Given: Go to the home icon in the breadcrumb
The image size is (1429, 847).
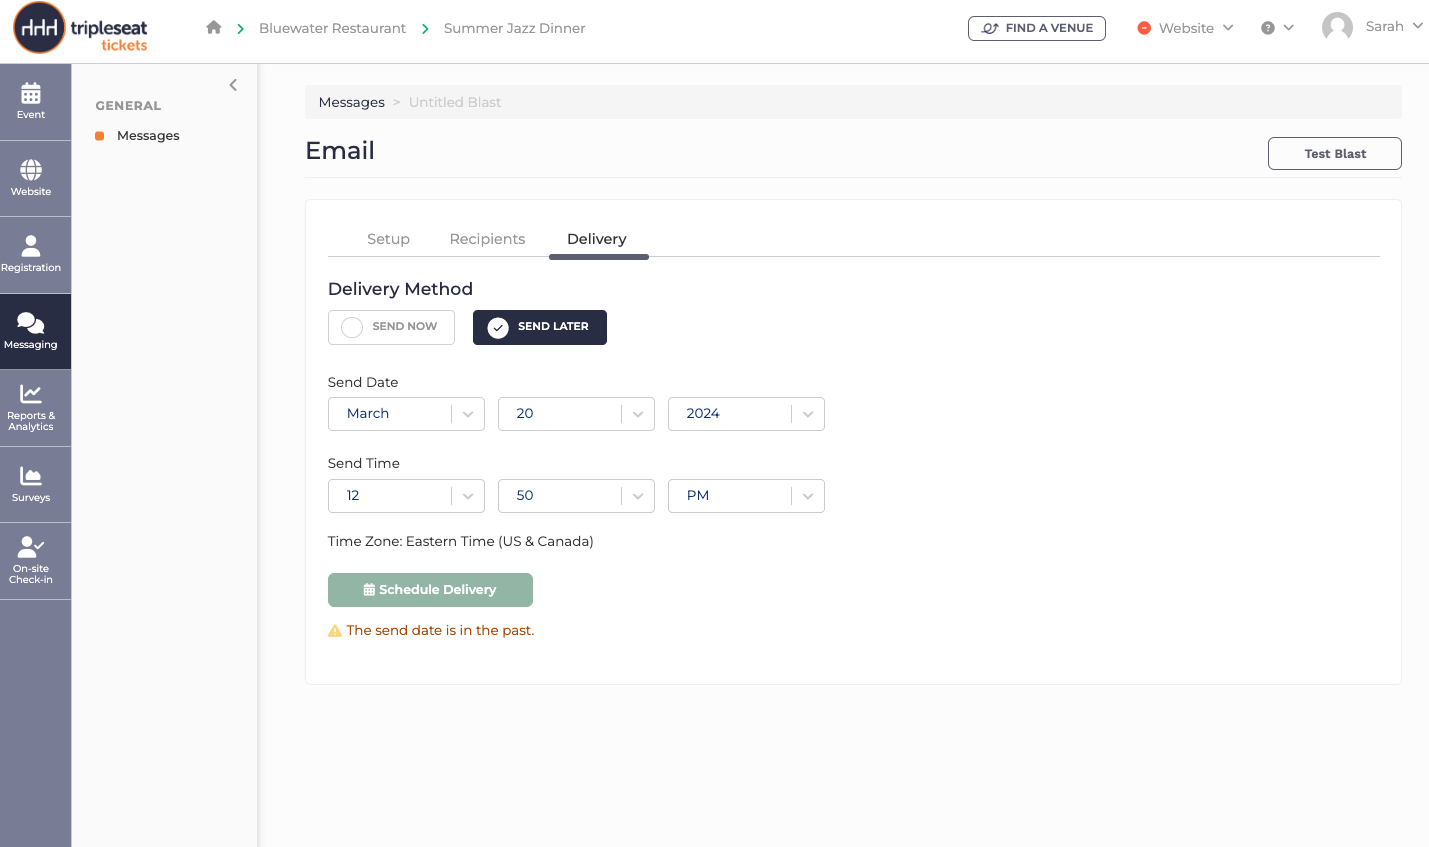Looking at the screenshot, I should (x=213, y=28).
